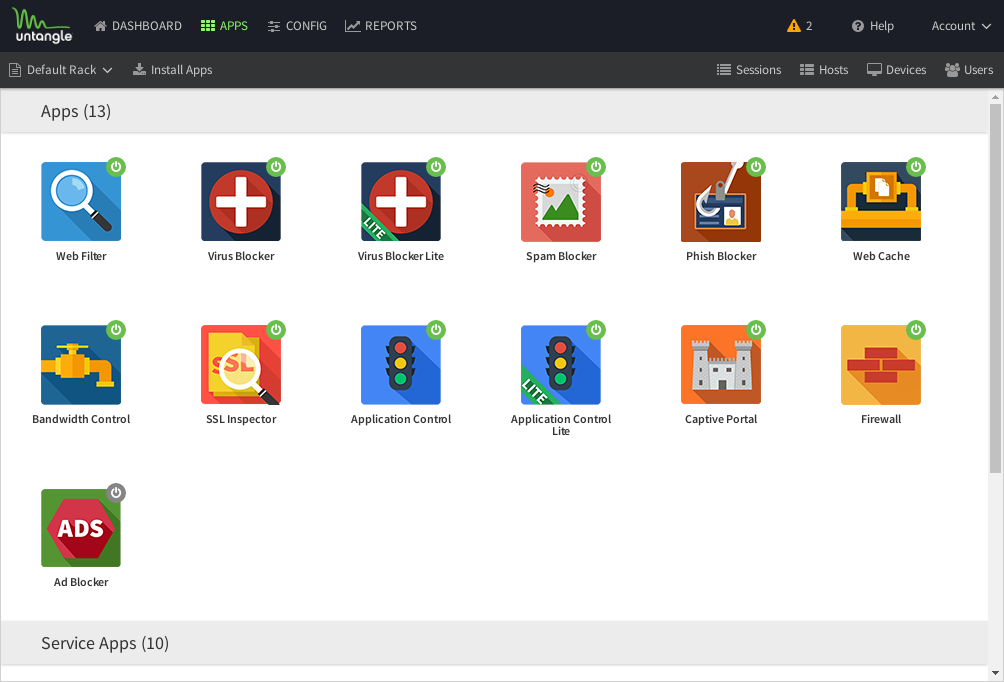
Task: Click the Untangle logo
Action: [42, 26]
